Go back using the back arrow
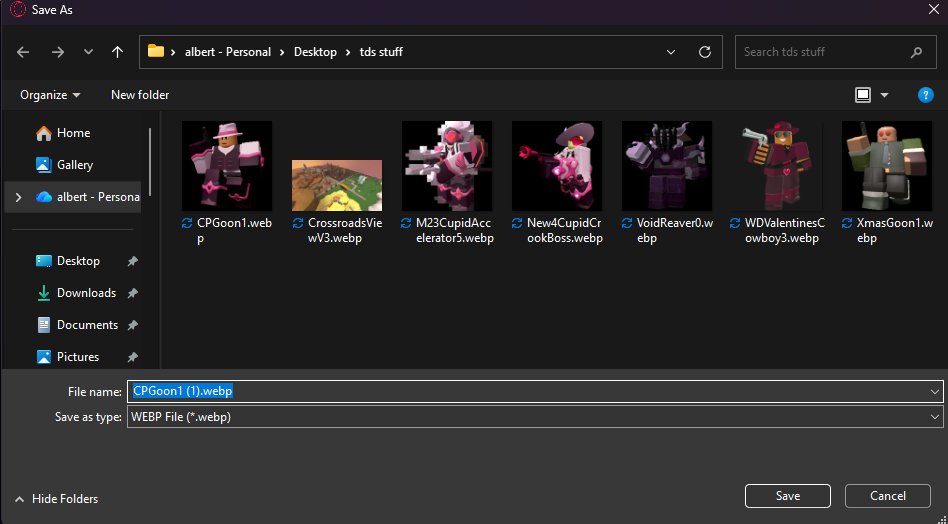The width and height of the screenshot is (948, 524). (x=23, y=53)
